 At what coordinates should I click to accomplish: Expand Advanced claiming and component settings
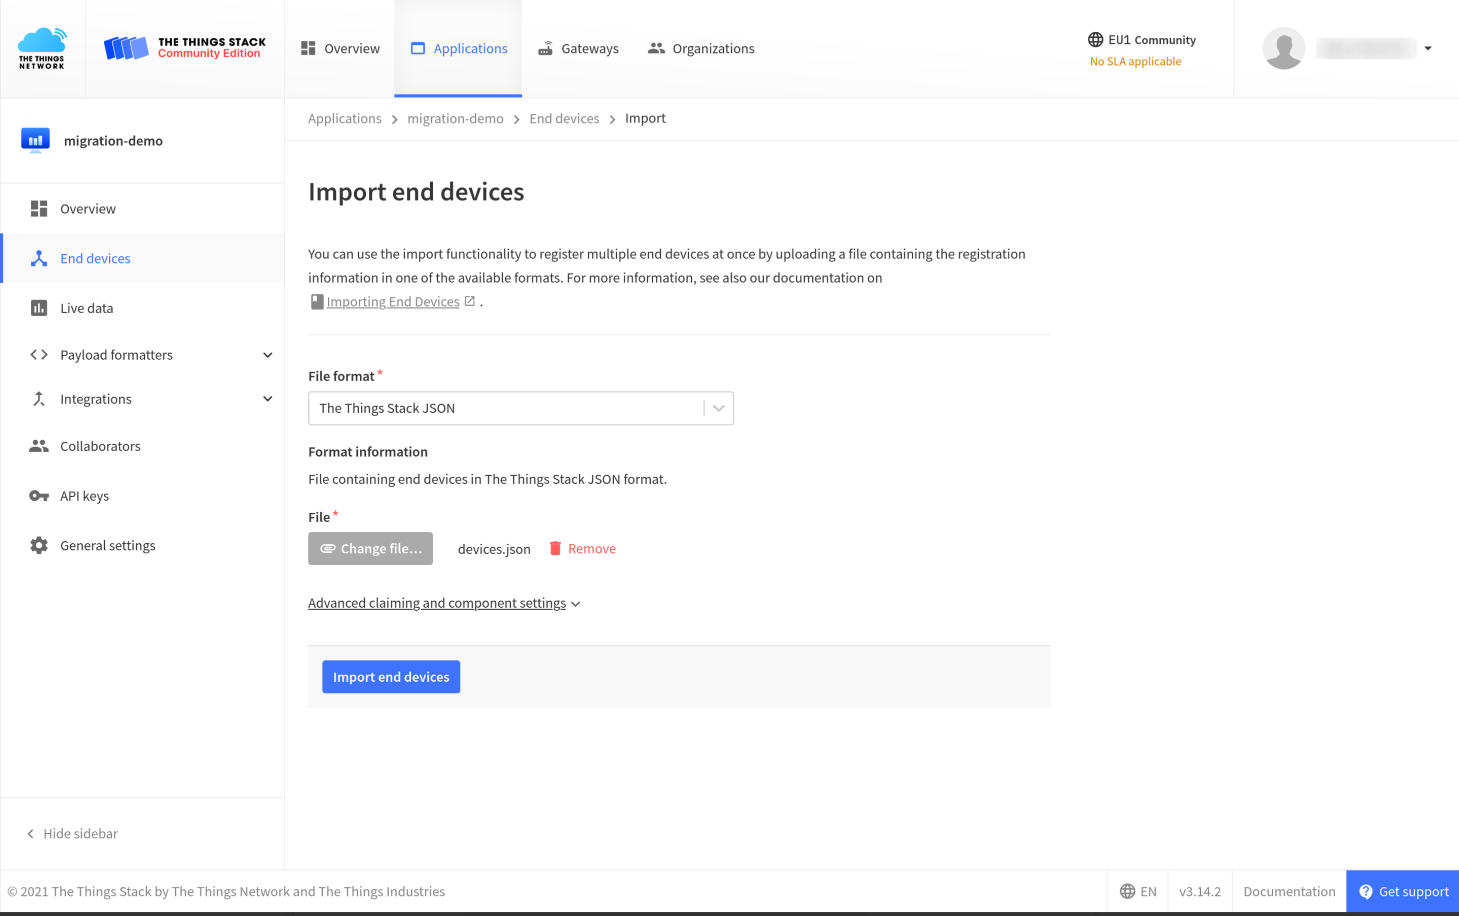[444, 603]
